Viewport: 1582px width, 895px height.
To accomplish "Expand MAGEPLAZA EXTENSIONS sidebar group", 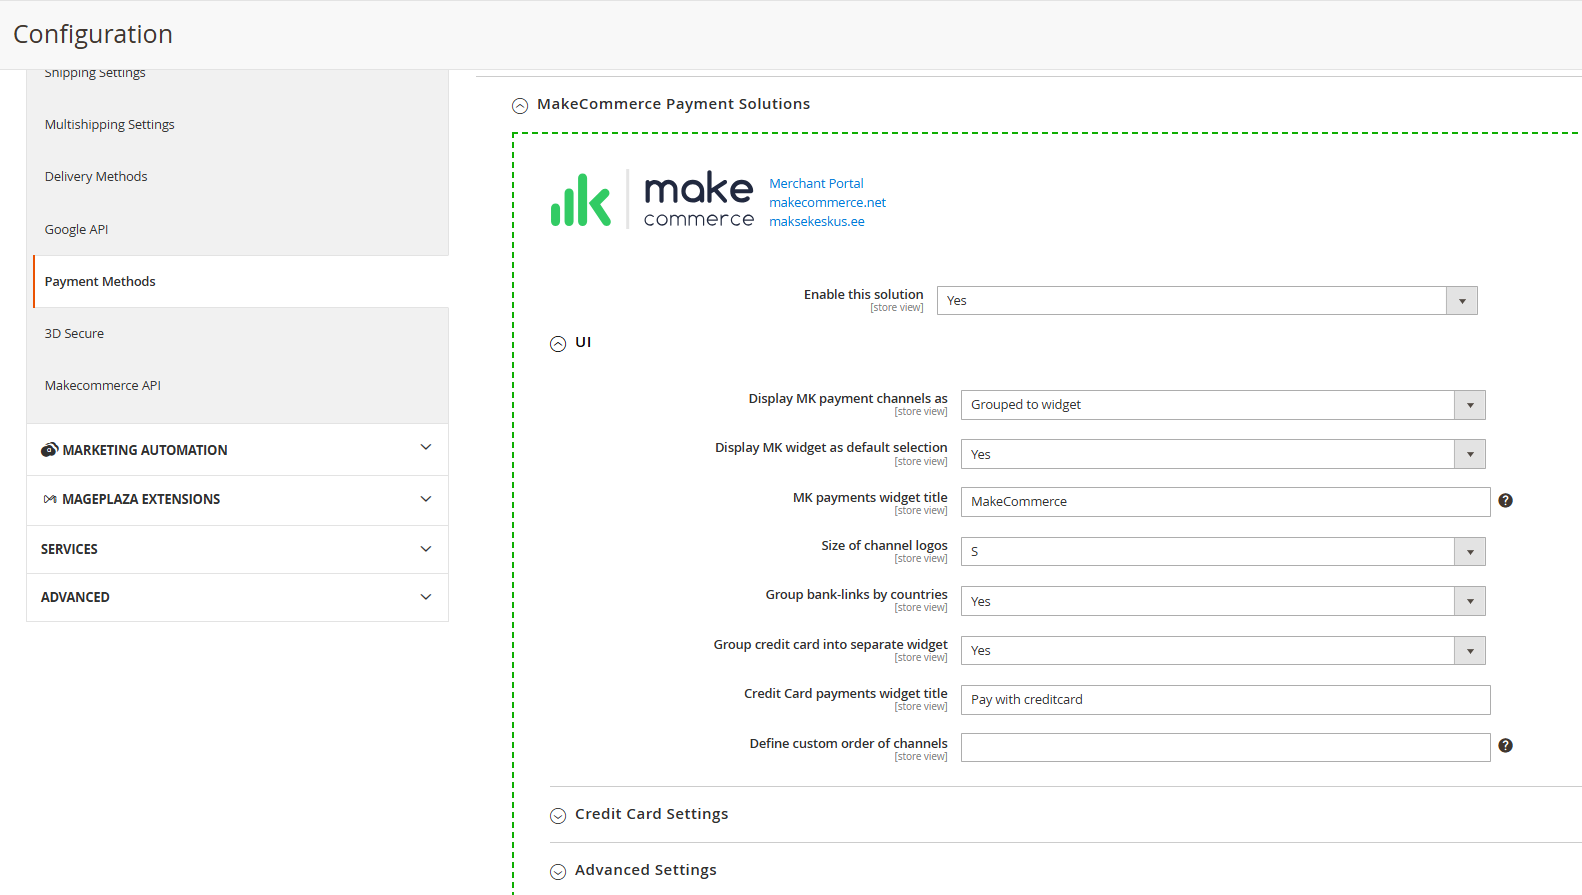I will tap(237, 499).
